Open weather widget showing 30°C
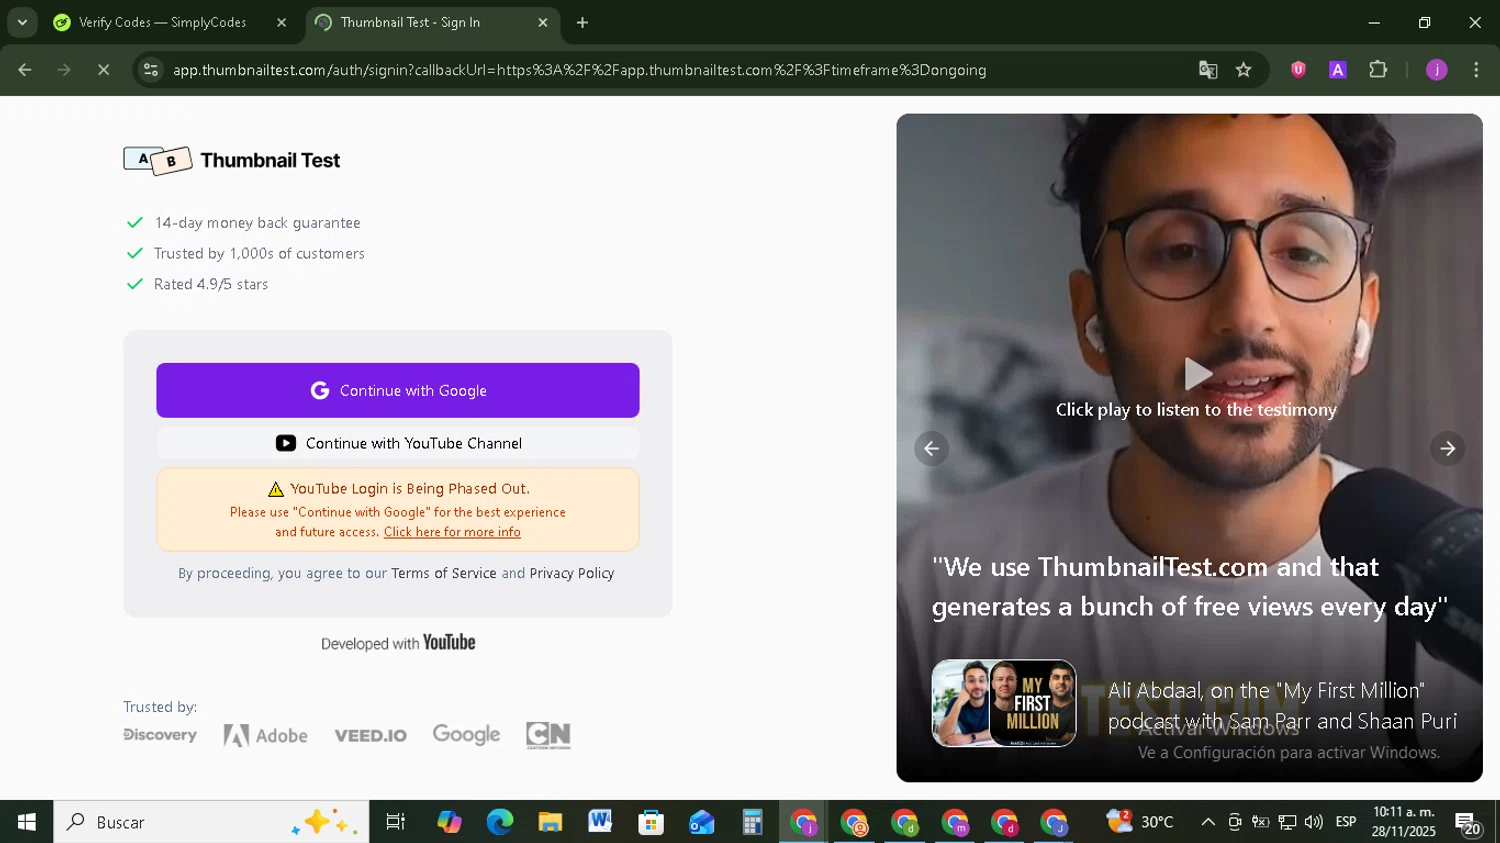This screenshot has width=1500, height=843. [x=1140, y=822]
